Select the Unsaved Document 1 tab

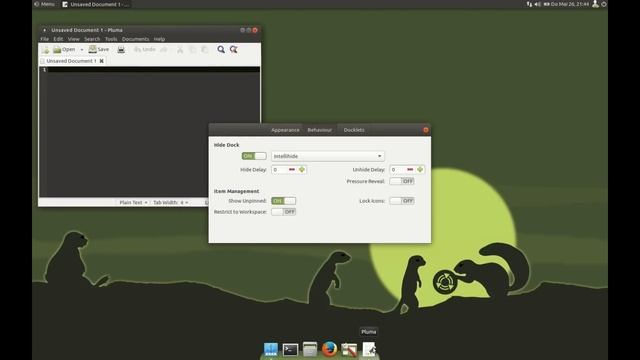click(71, 61)
